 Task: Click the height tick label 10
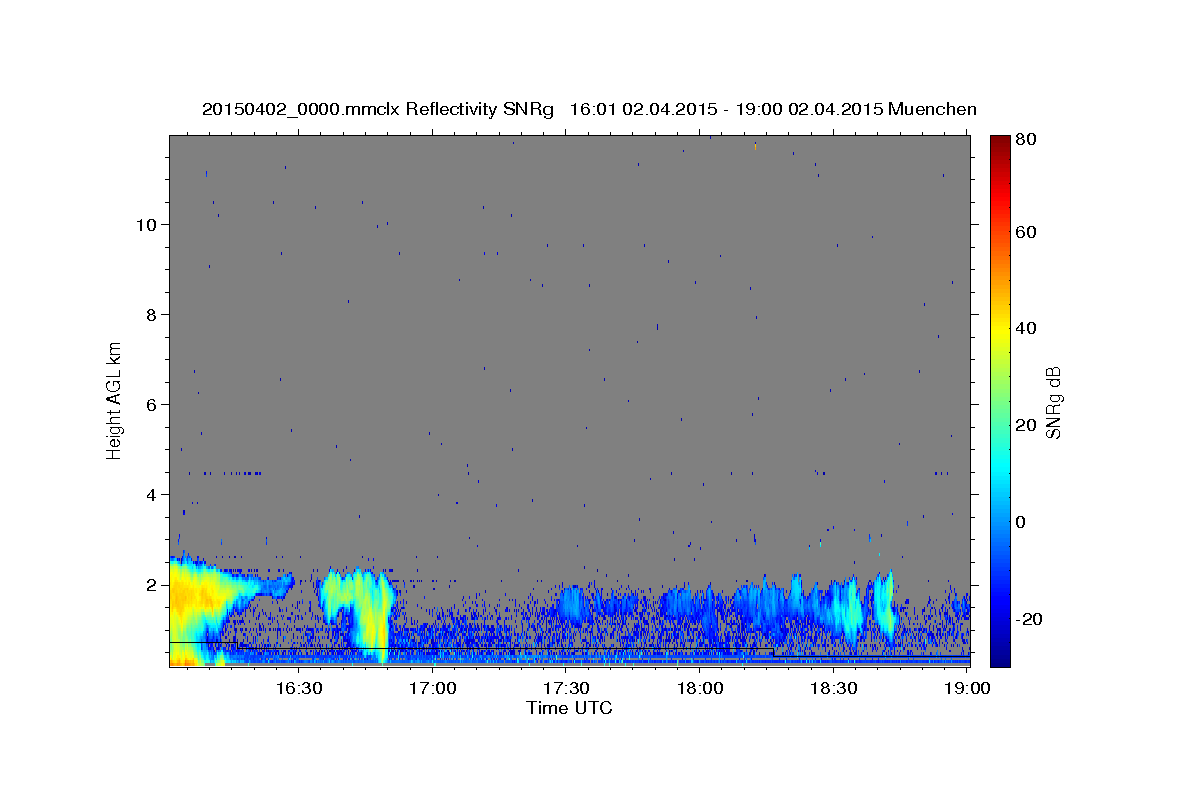(x=145, y=224)
